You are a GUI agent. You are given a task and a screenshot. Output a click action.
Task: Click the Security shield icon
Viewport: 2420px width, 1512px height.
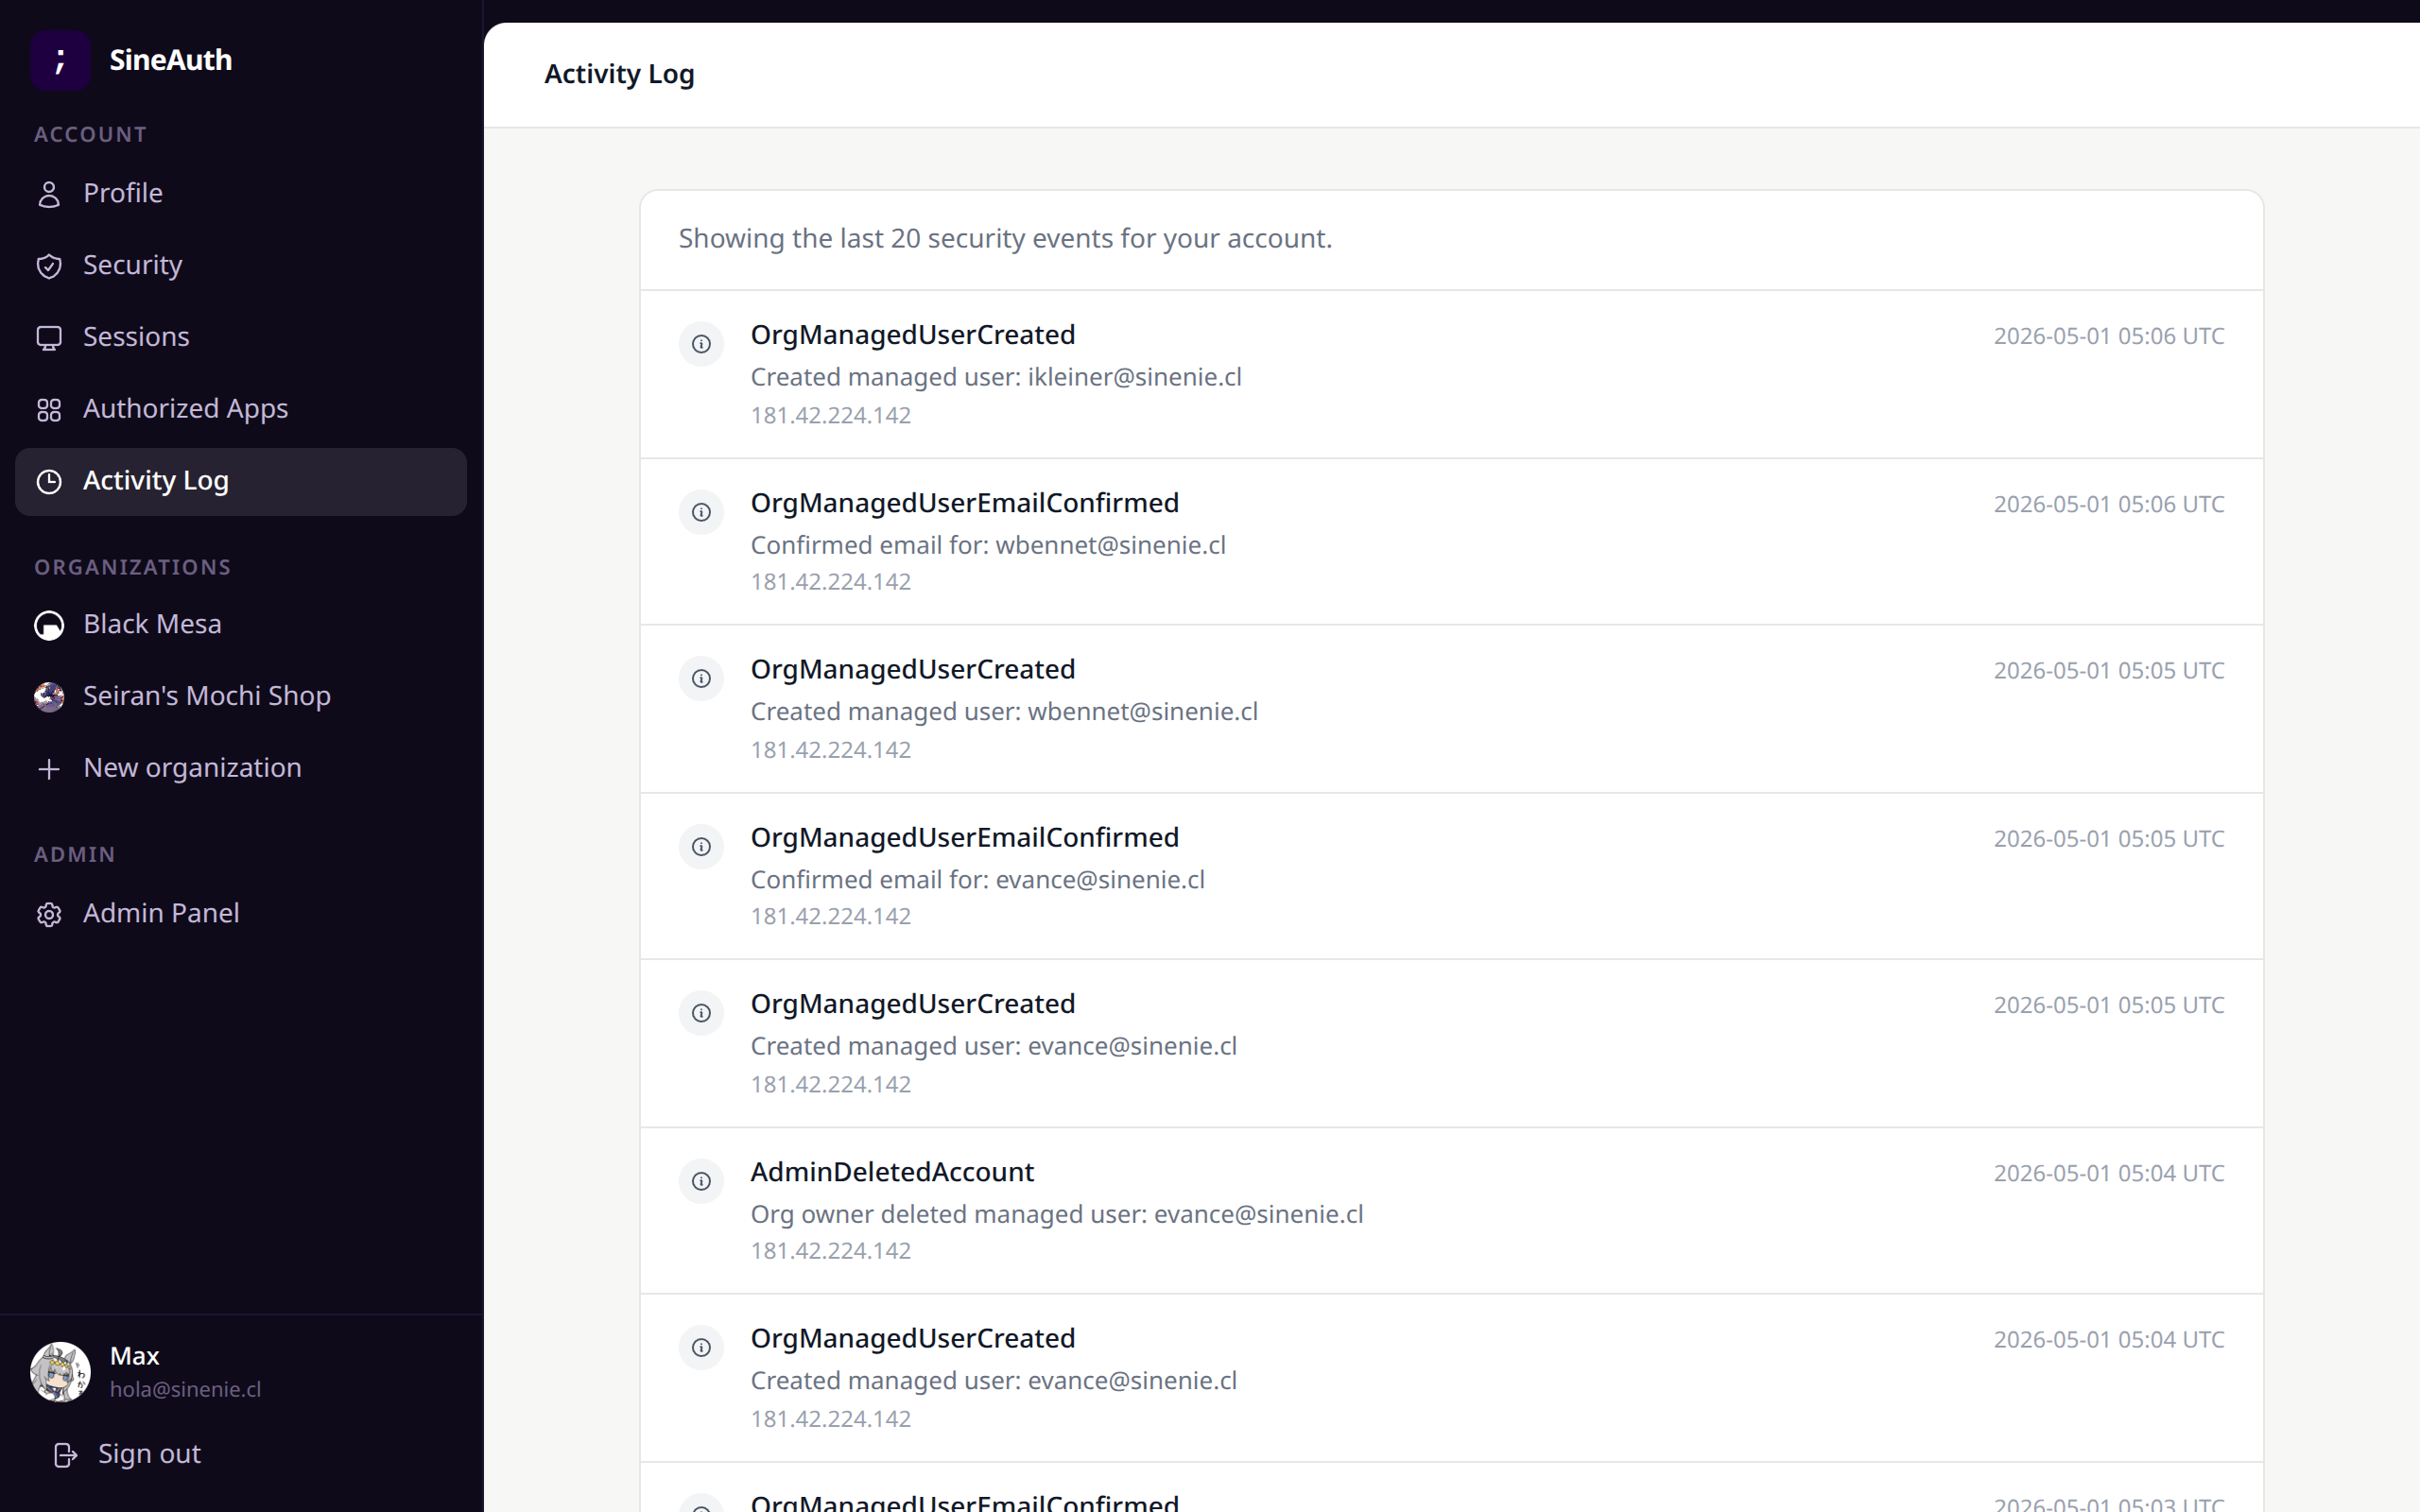tap(49, 266)
